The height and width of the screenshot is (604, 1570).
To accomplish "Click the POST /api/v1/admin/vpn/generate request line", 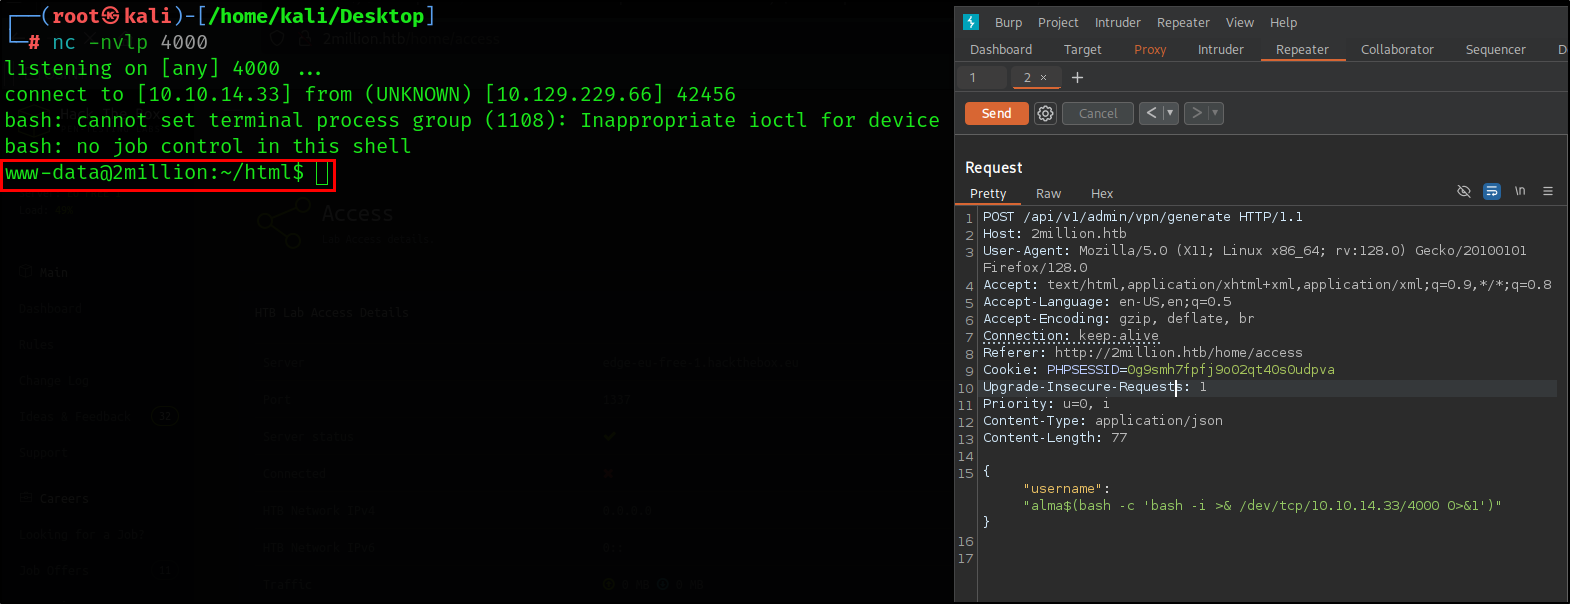I will coord(1143,216).
